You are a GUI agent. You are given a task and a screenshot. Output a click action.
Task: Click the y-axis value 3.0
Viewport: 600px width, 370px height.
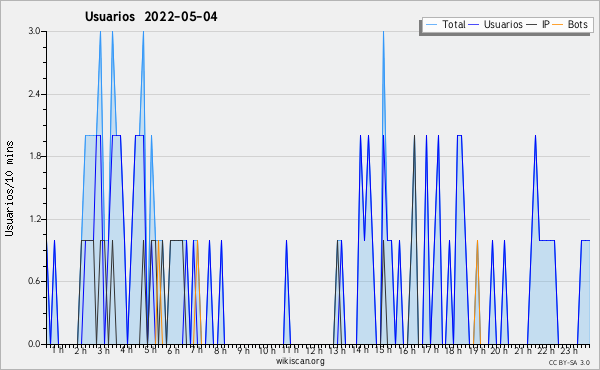34,31
